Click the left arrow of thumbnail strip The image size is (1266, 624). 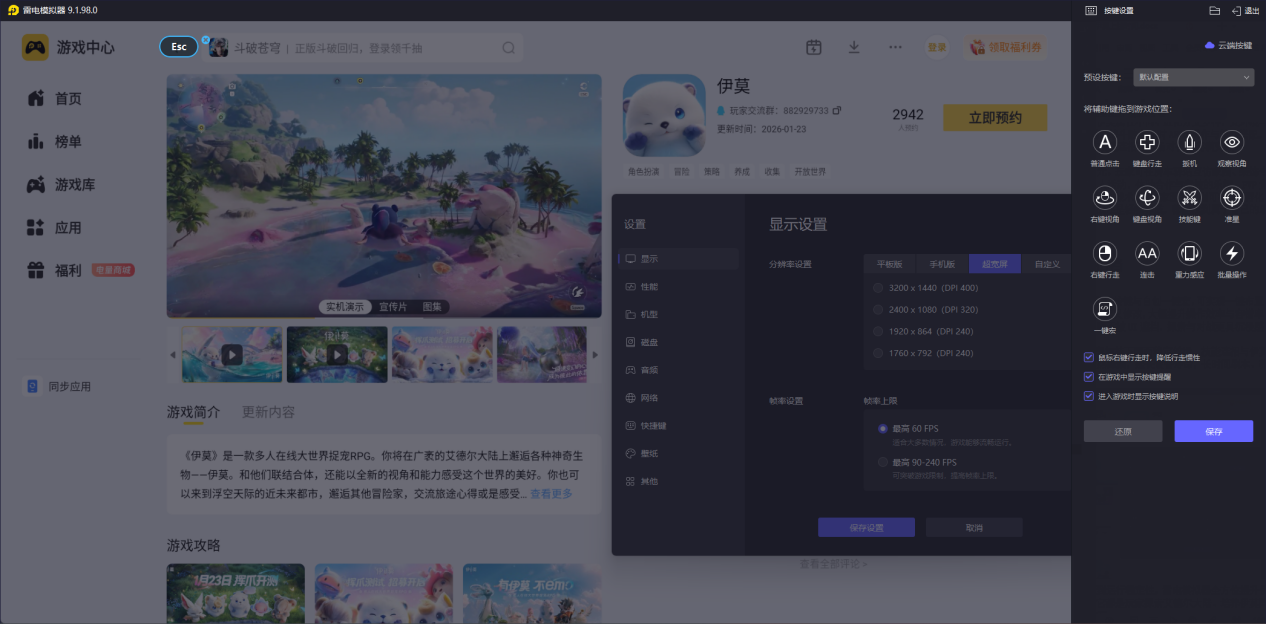tap(173, 355)
